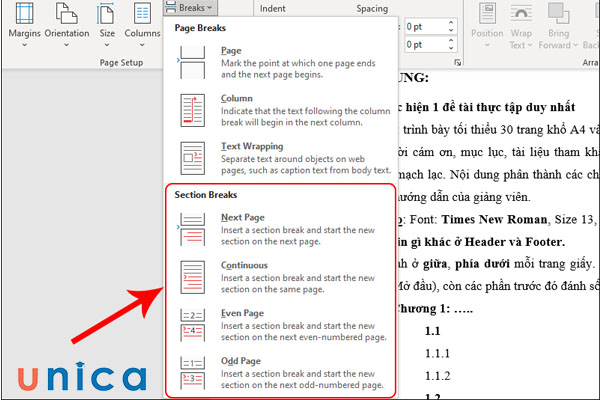Open the Orientation page icon
600x400 pixels.
click(67, 13)
